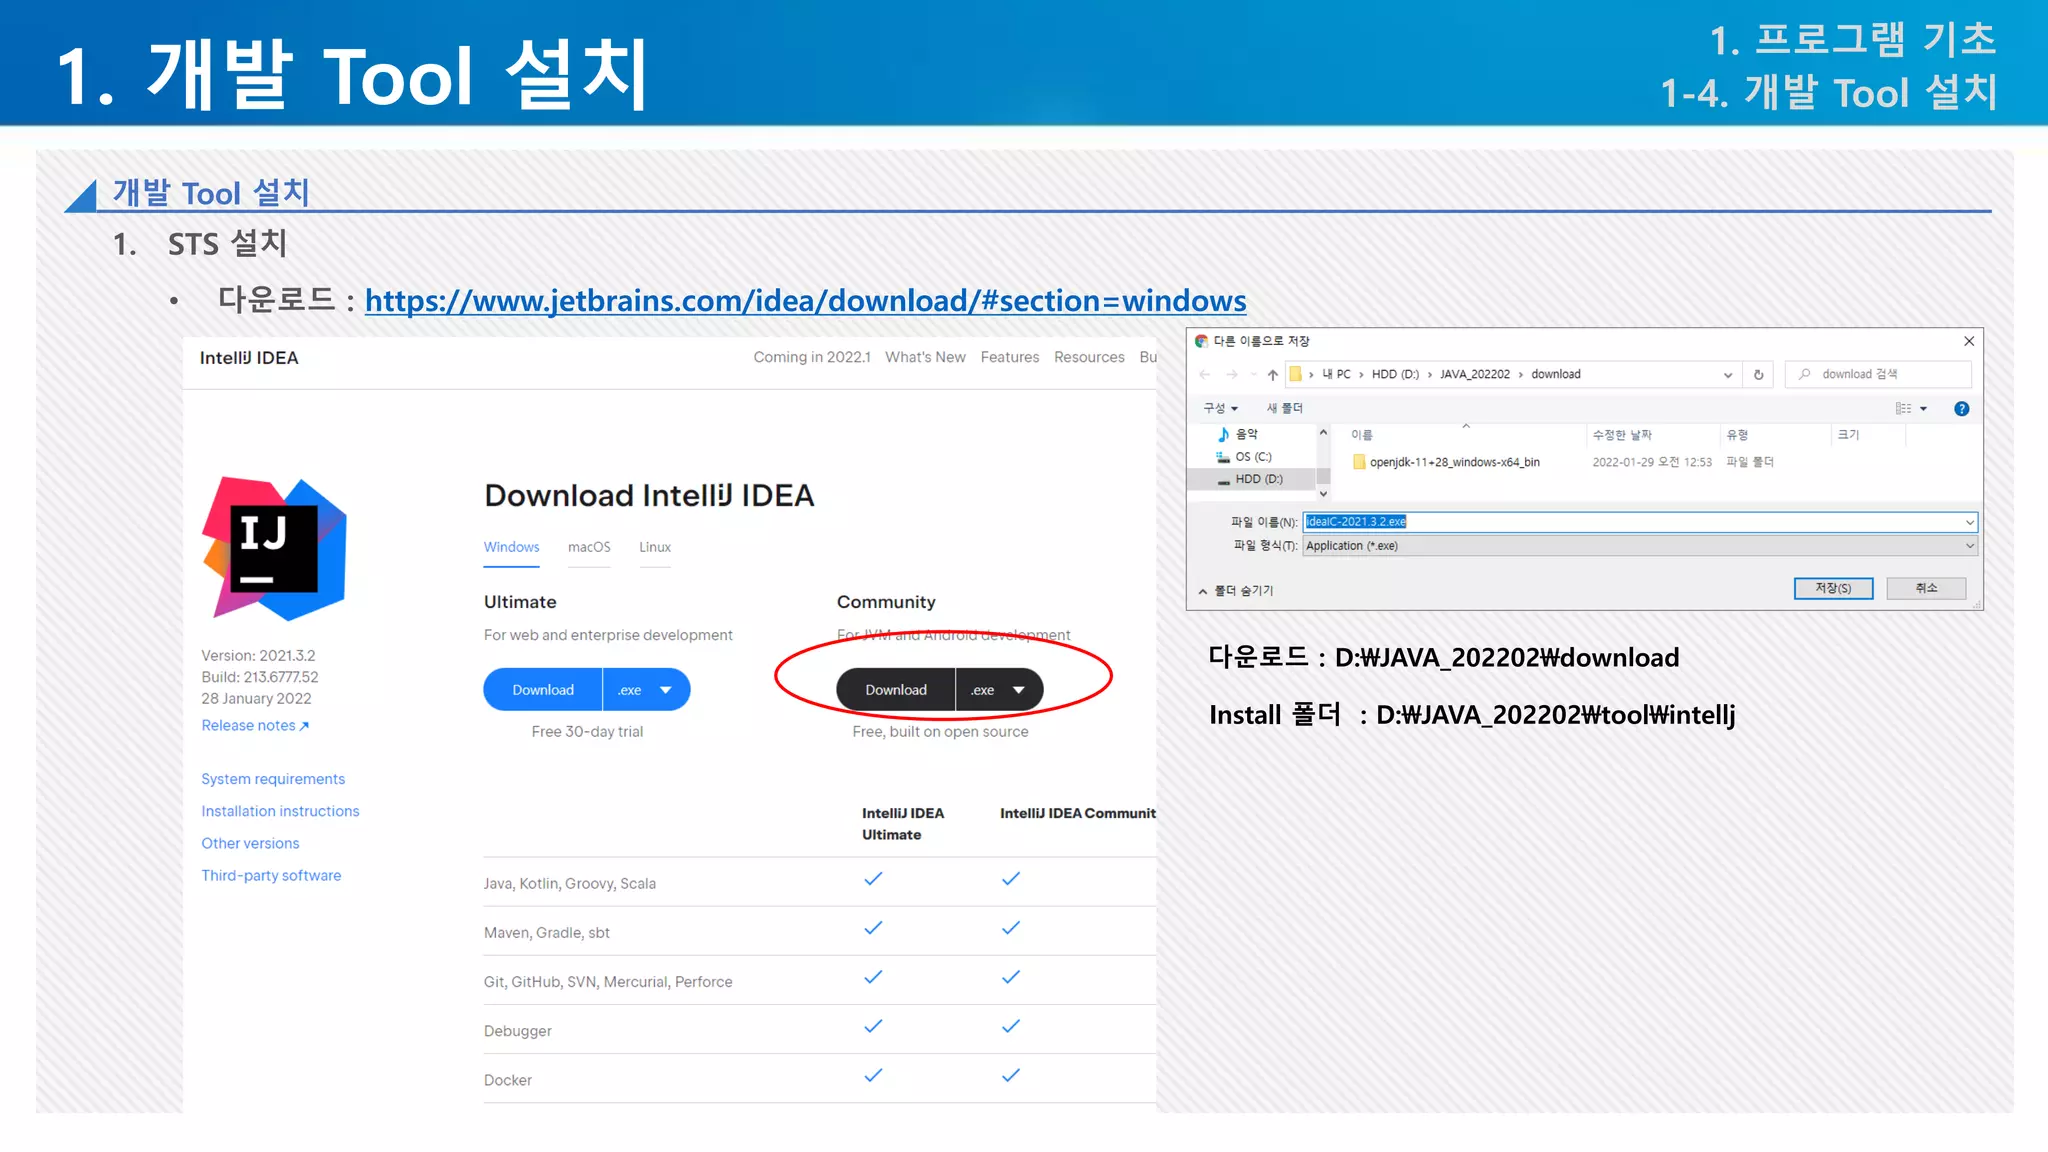Click the recent locations dropdown arrow
The height and width of the screenshot is (1152, 2048).
(x=1253, y=374)
